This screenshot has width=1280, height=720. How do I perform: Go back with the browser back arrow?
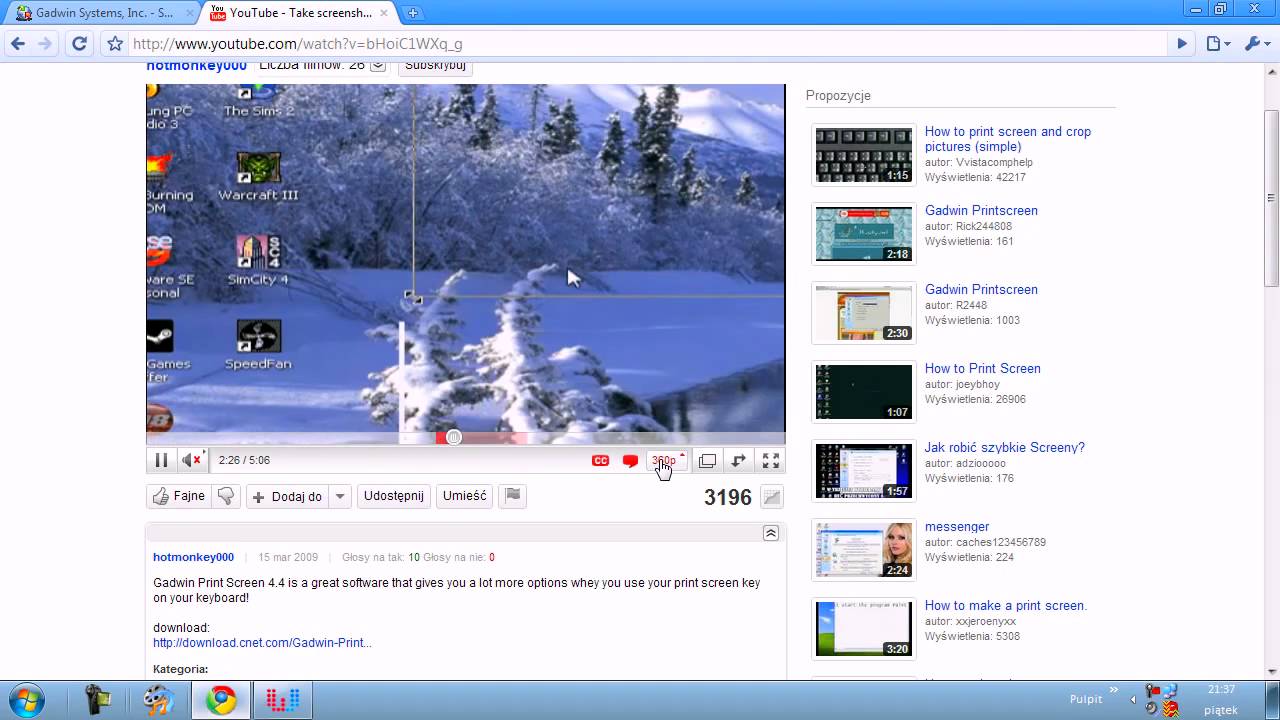click(x=17, y=44)
